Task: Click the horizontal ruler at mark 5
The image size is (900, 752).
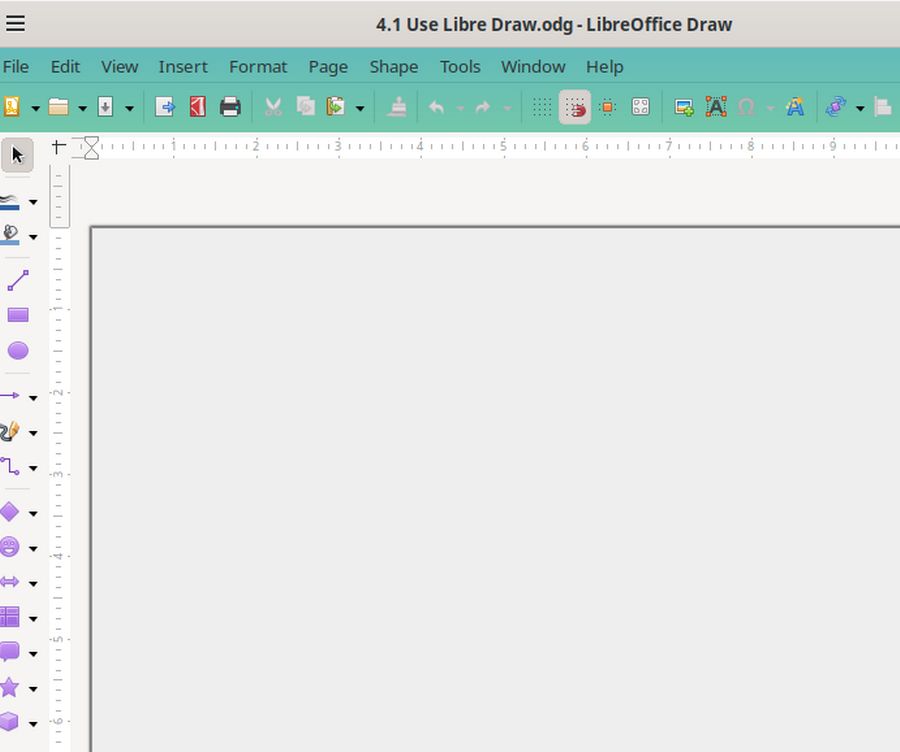Action: coord(503,147)
